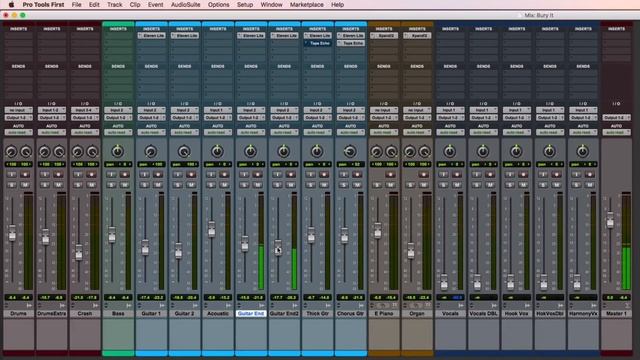640x360 pixels.
Task: Open the Tape Echo insert on Chorus Gtr
Action: coord(351,43)
